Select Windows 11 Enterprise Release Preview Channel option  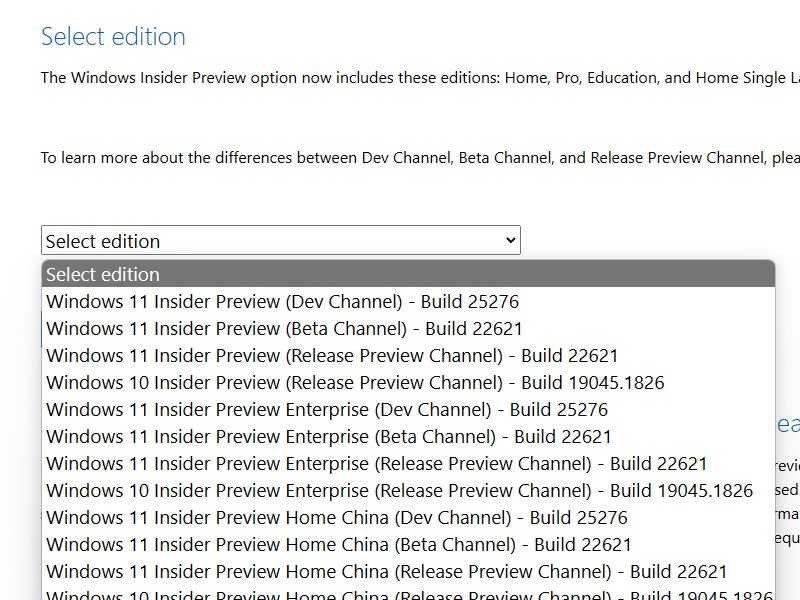[x=376, y=463]
